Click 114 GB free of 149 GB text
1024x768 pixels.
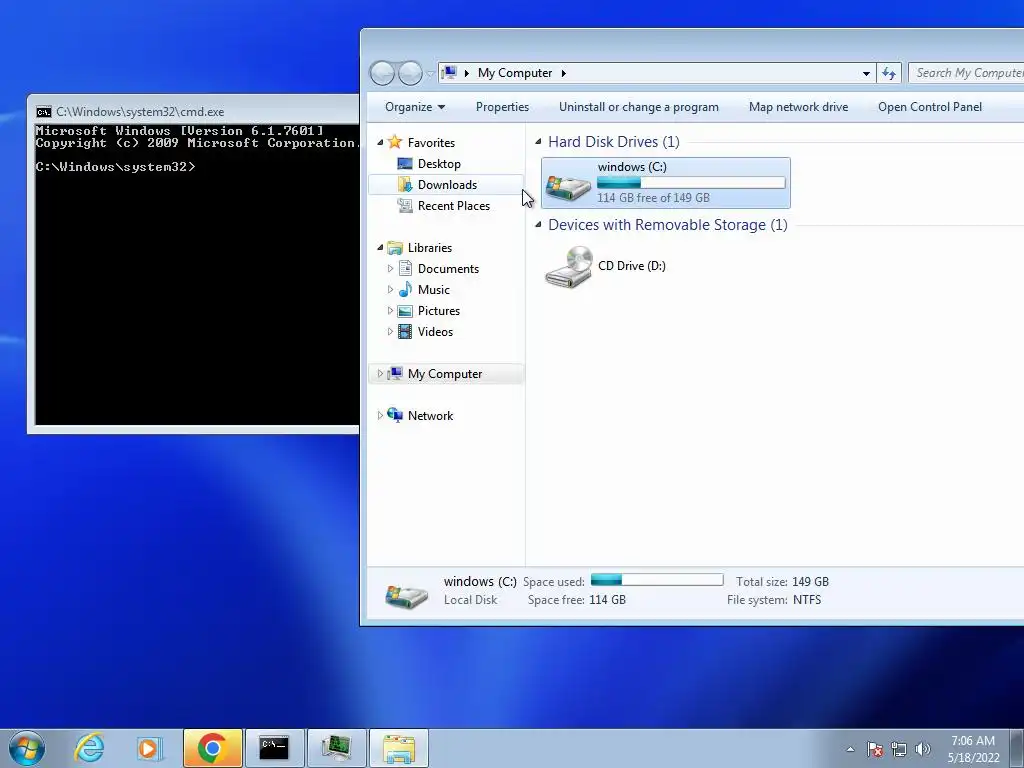653,197
